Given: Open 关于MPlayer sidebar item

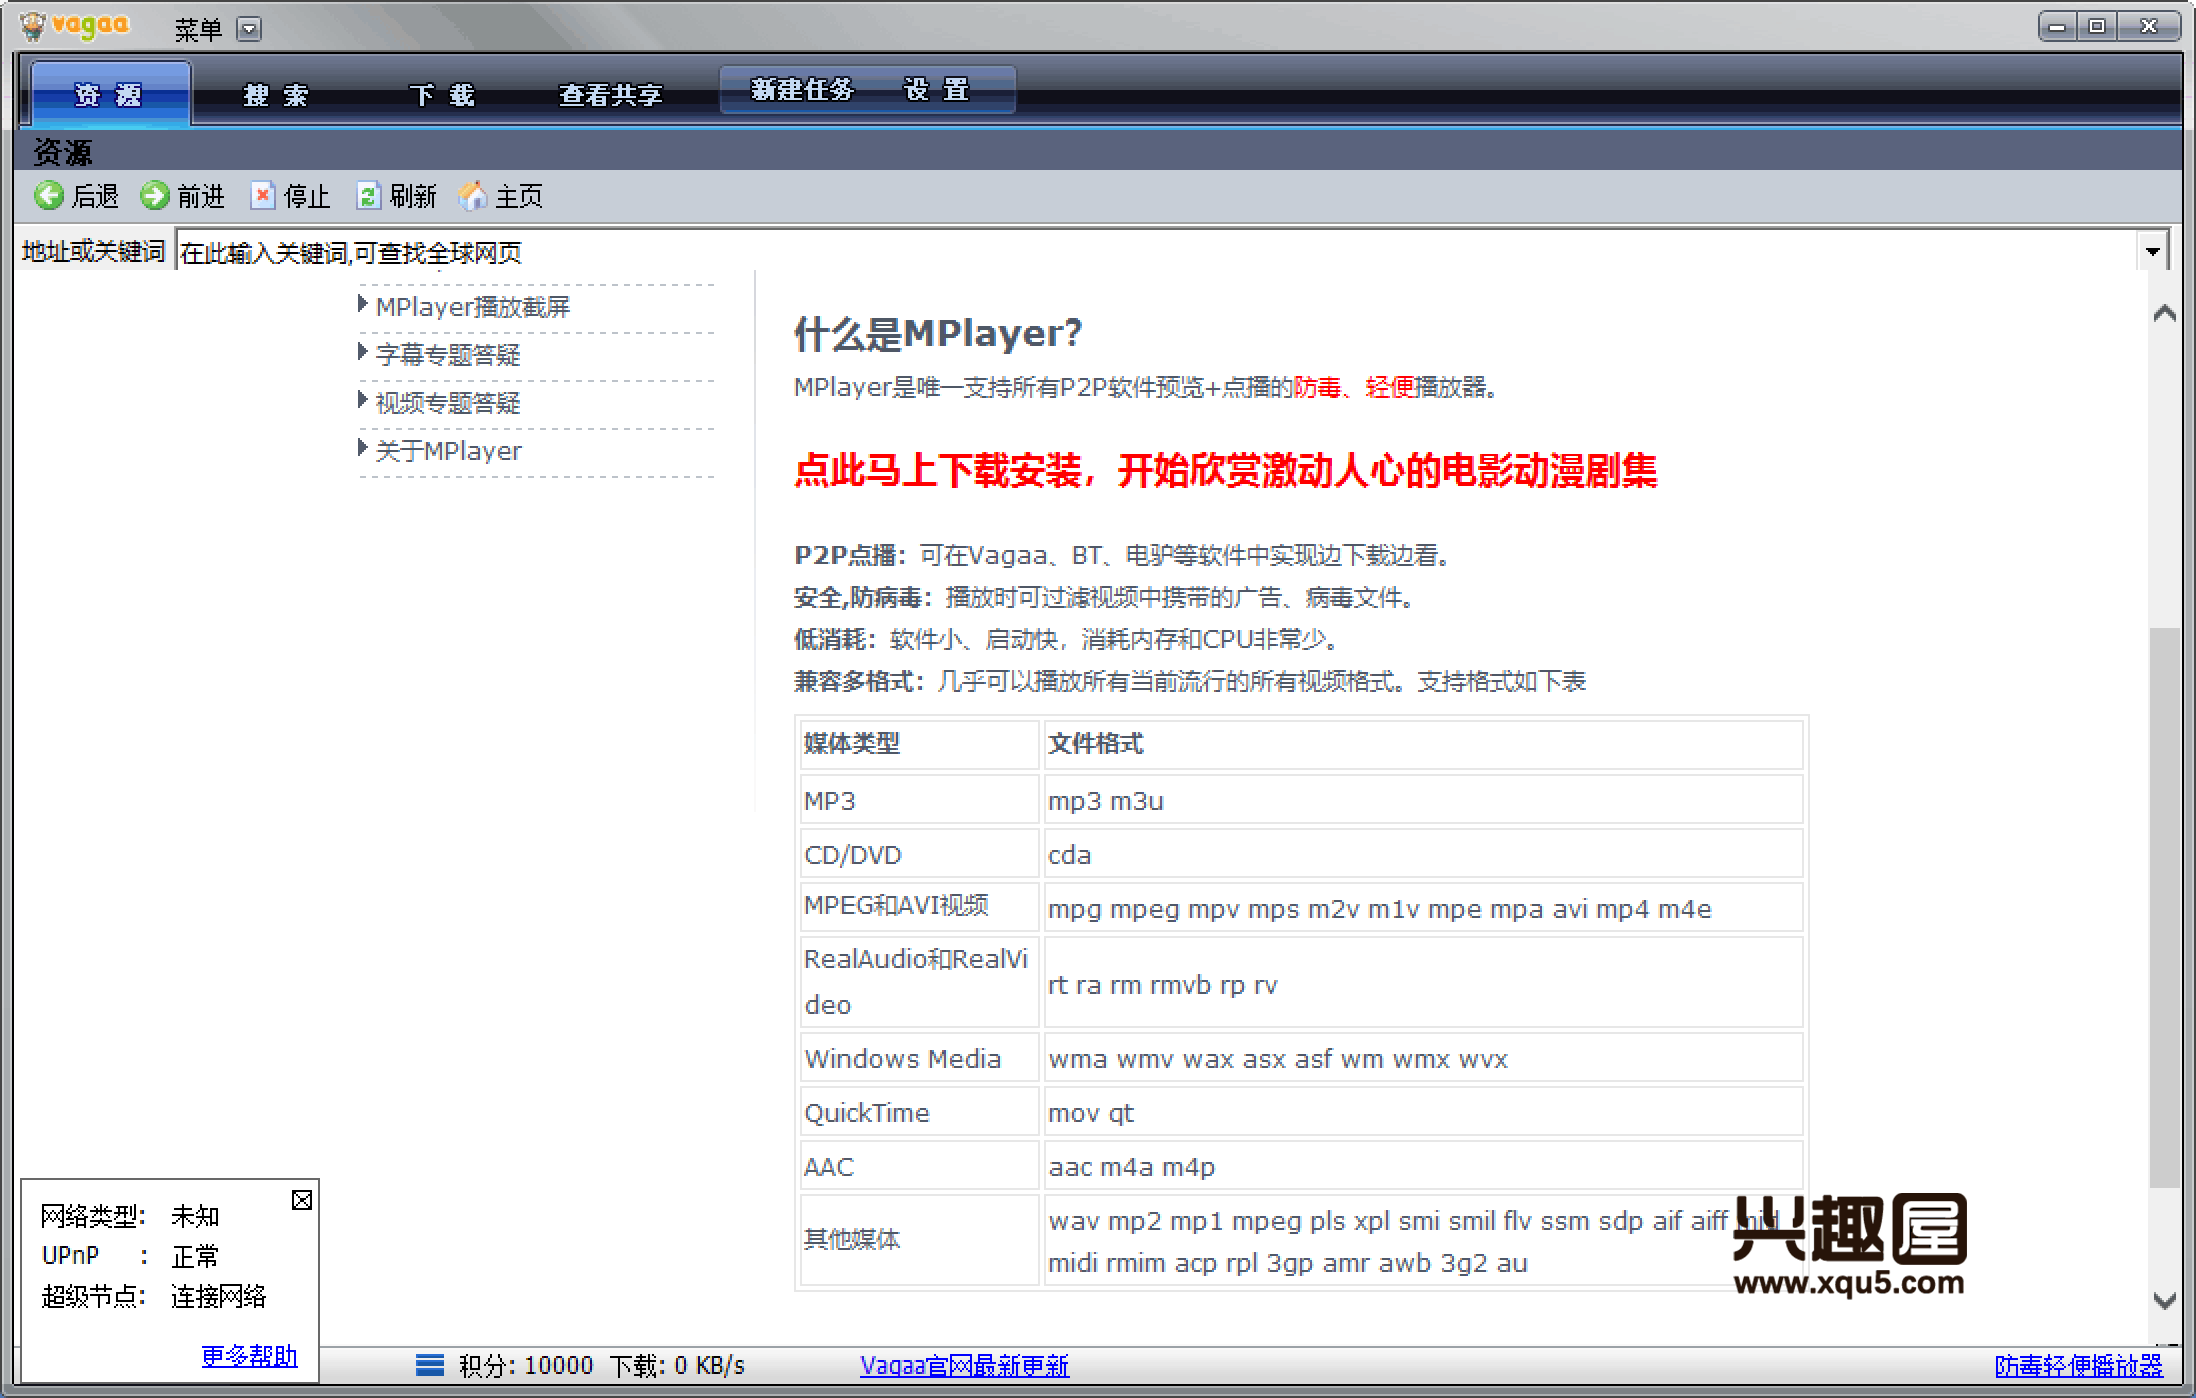Looking at the screenshot, I should tap(448, 451).
